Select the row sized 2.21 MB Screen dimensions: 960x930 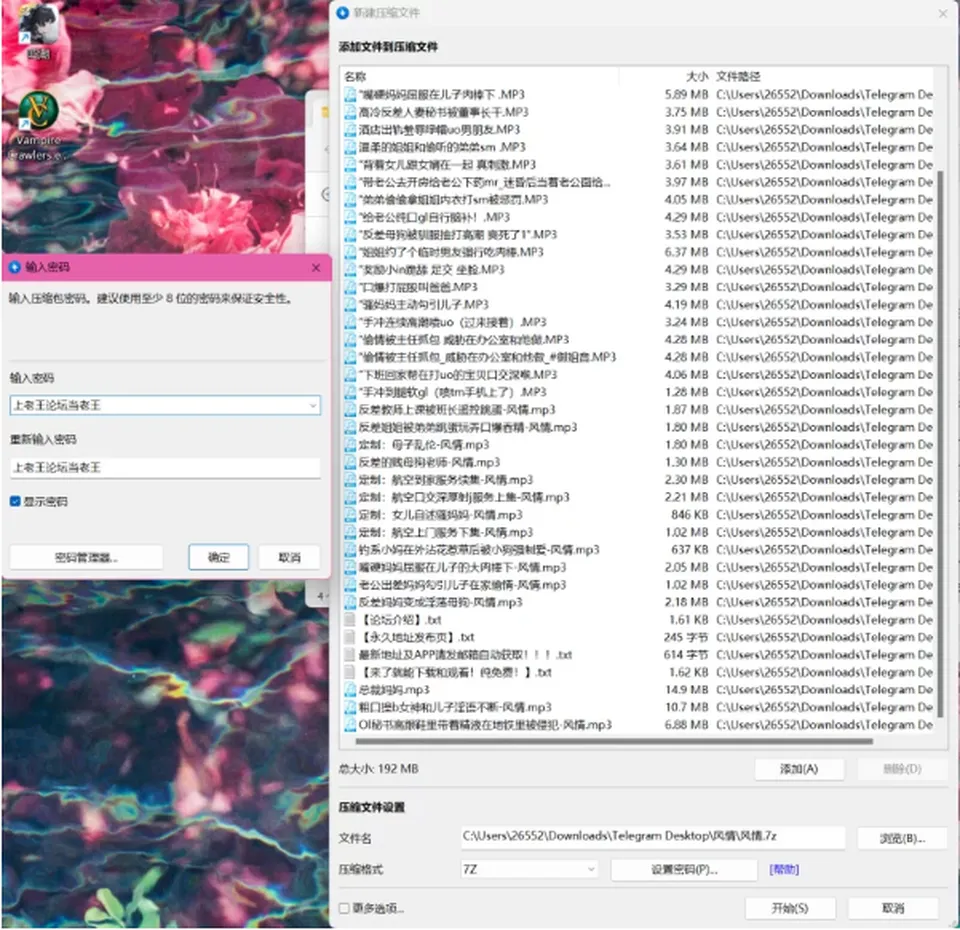tap(638, 497)
